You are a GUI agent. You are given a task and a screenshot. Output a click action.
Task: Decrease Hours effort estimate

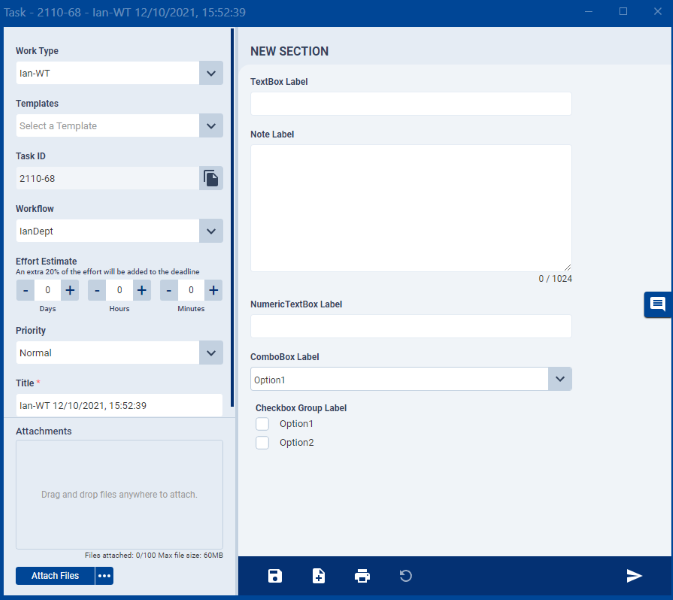[x=97, y=291]
